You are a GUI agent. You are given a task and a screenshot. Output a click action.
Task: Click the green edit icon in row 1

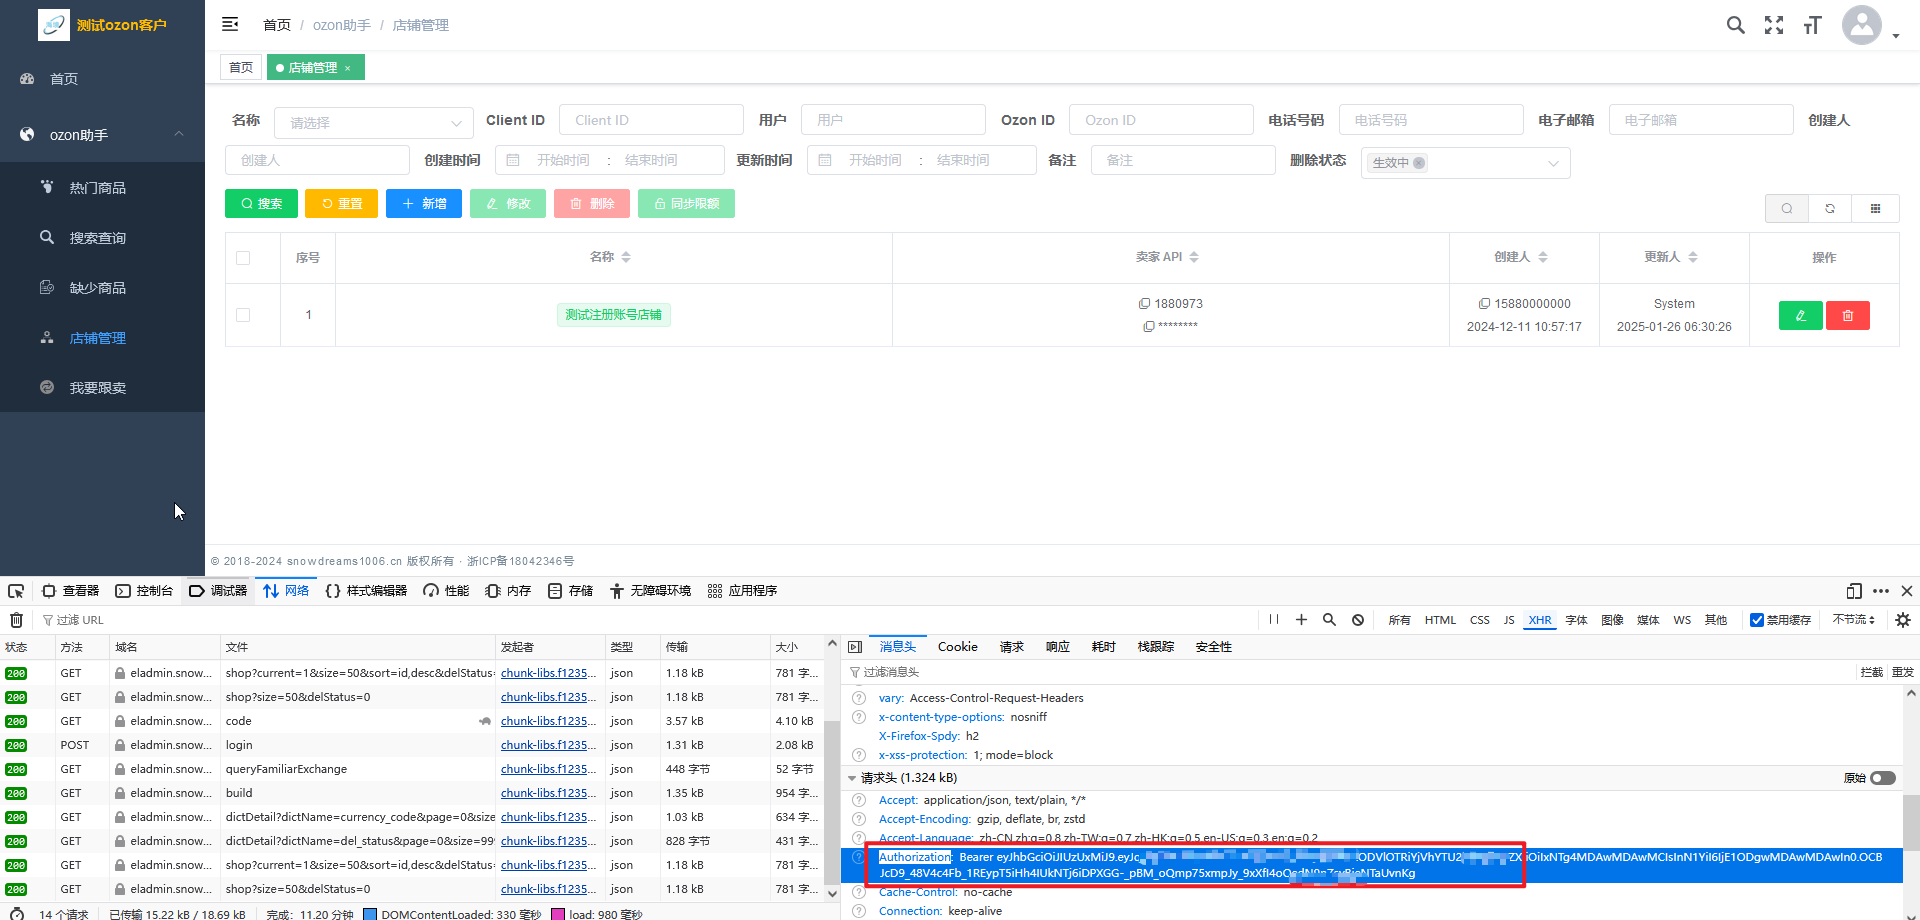point(1800,316)
